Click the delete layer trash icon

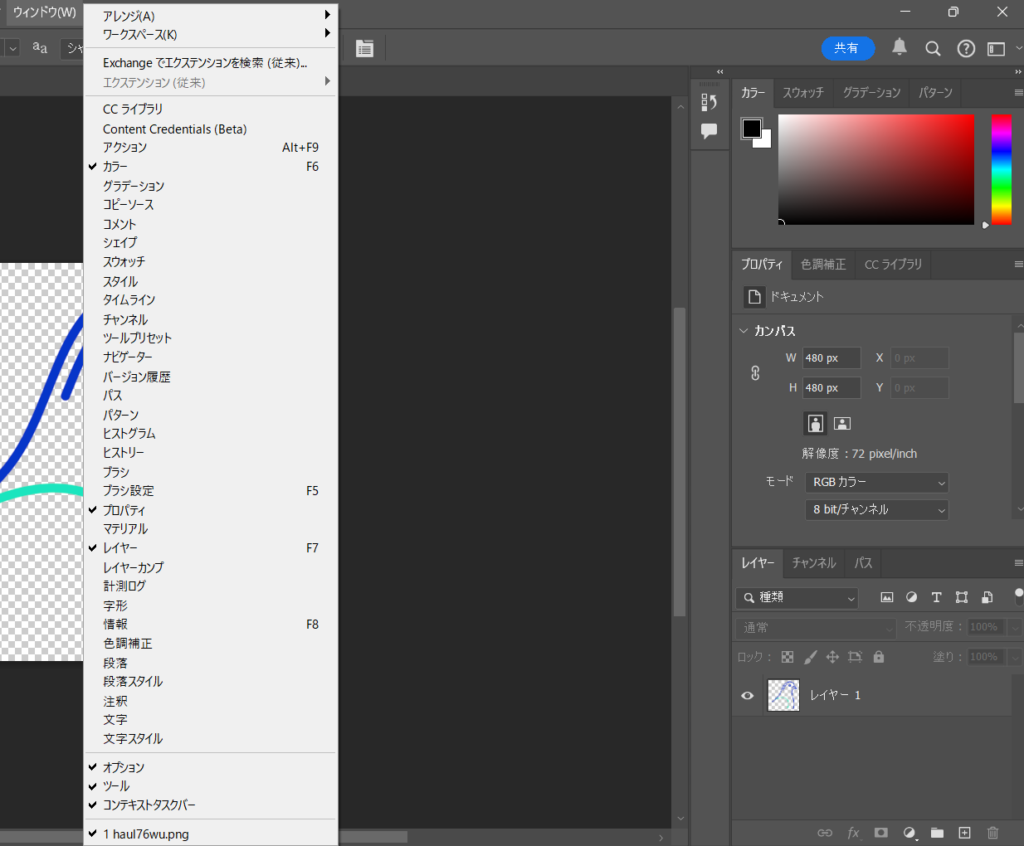pyautogui.click(x=993, y=832)
